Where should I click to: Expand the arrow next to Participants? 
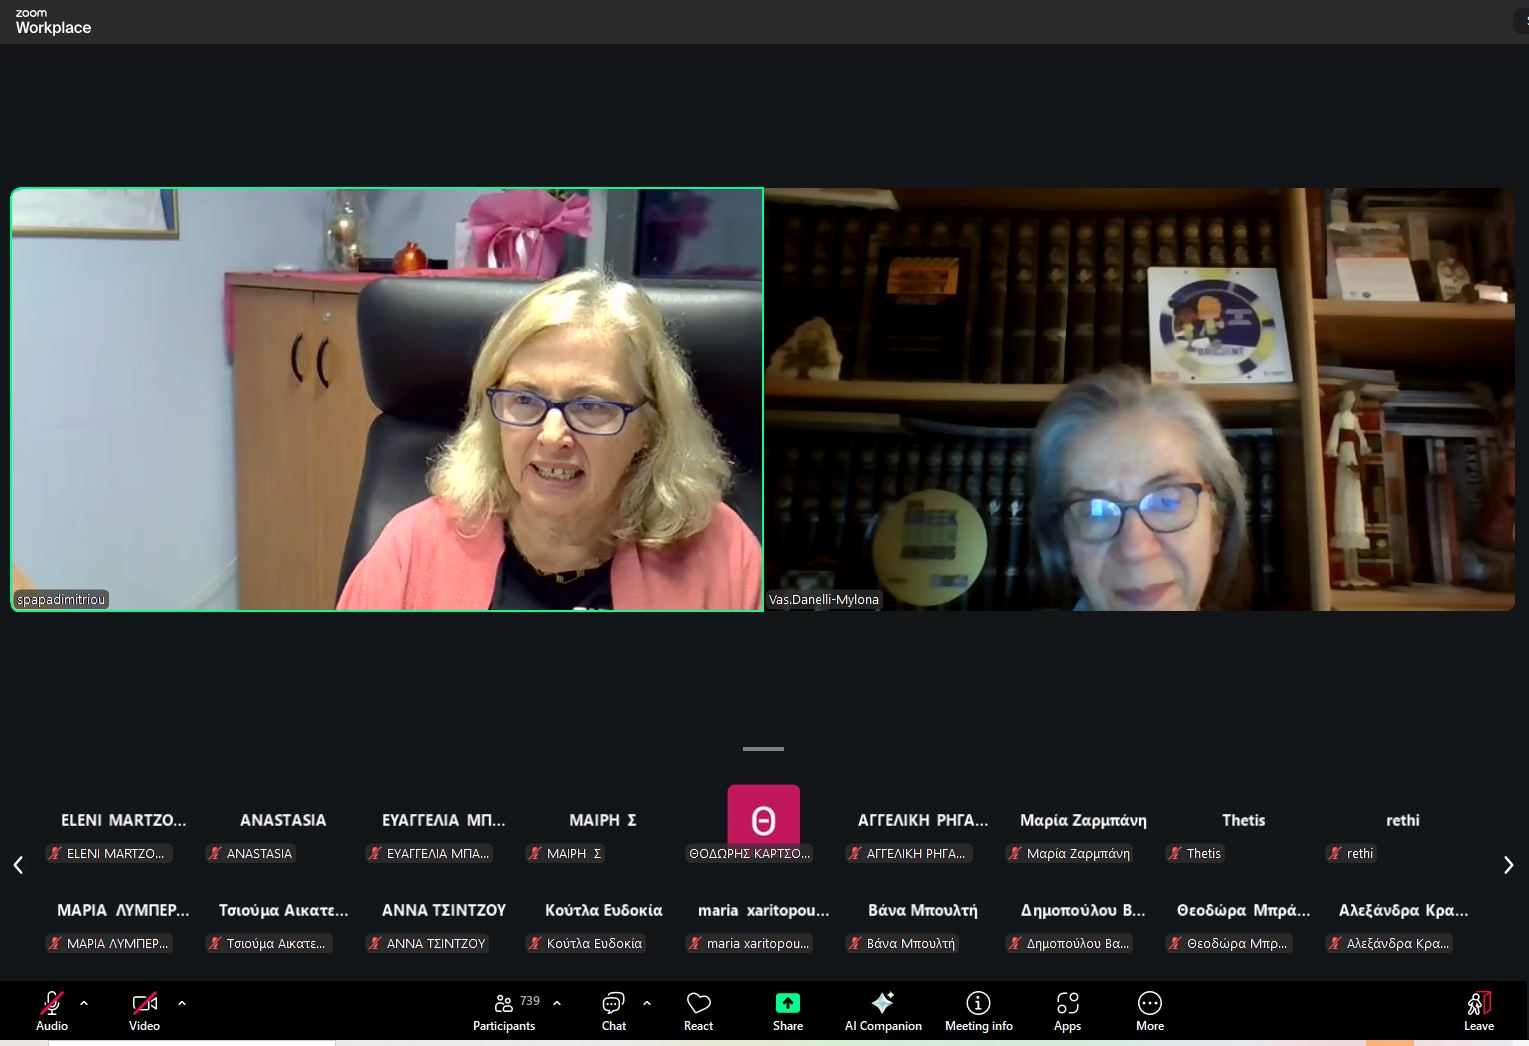pos(557,1002)
